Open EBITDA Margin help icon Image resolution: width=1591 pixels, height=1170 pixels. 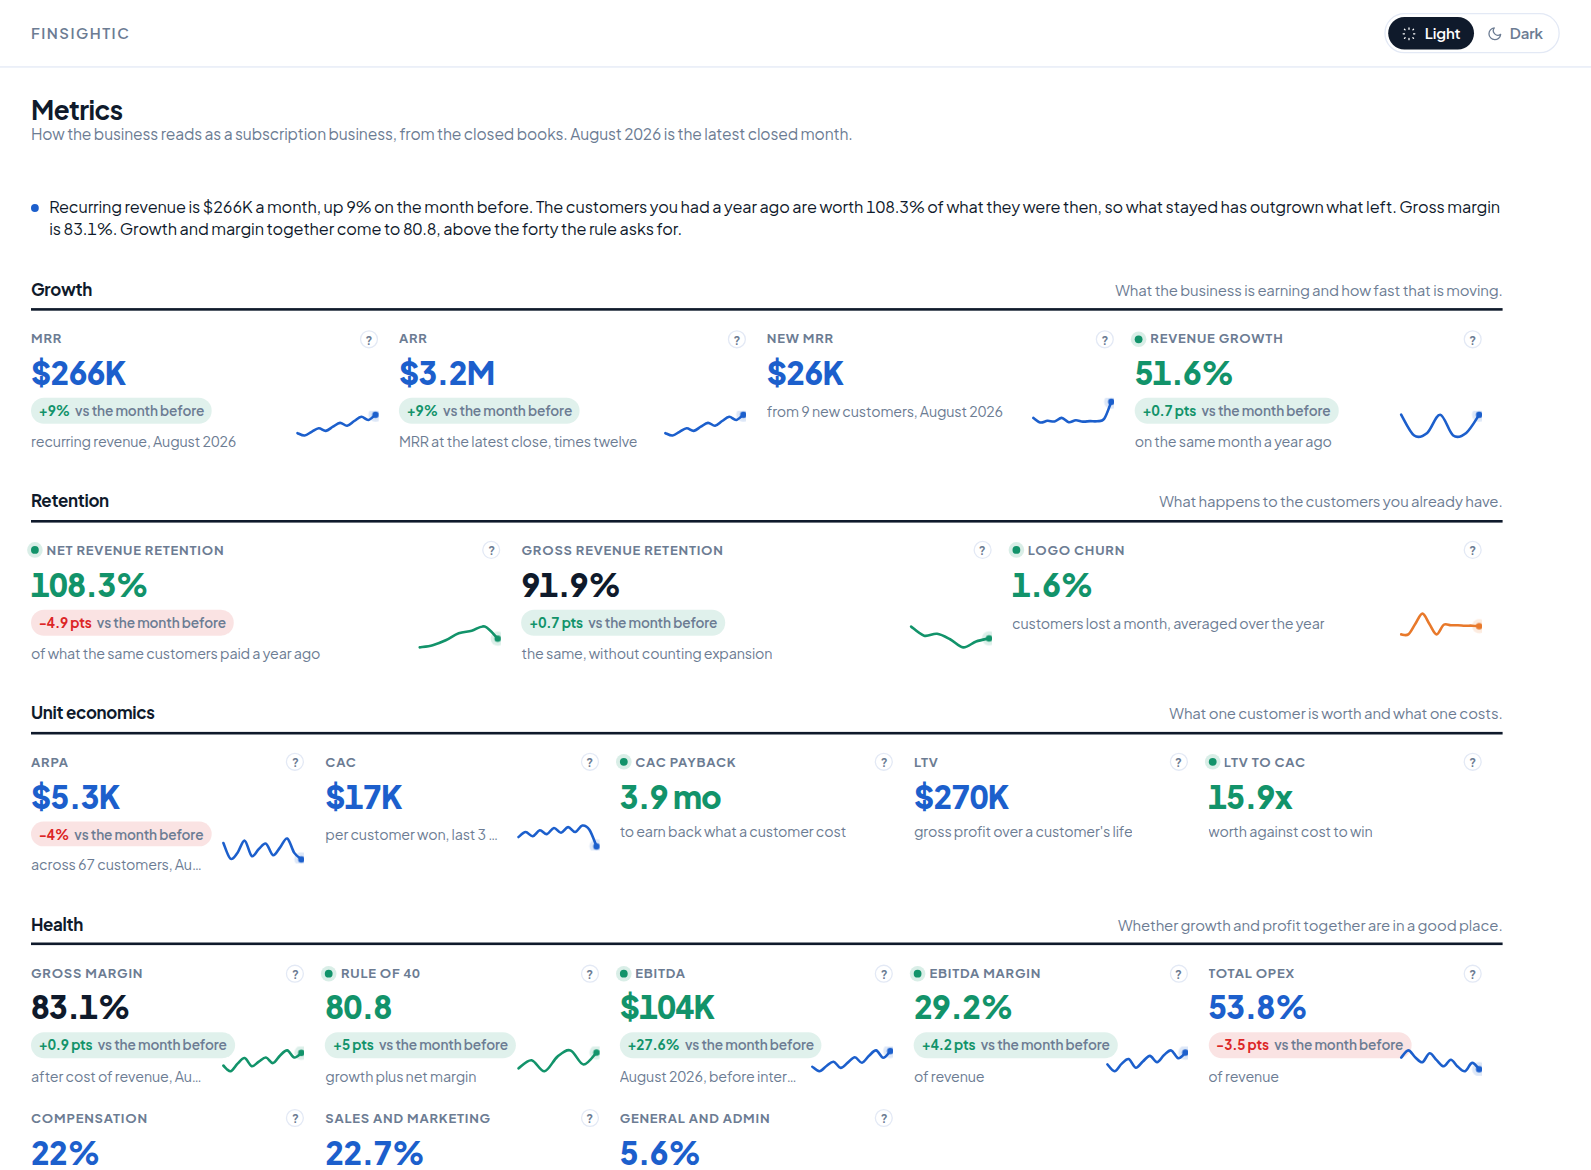coord(1179,974)
